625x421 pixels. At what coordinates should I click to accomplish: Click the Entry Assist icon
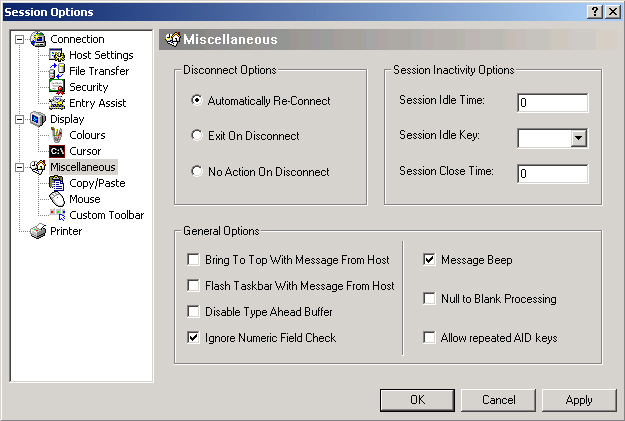57,103
